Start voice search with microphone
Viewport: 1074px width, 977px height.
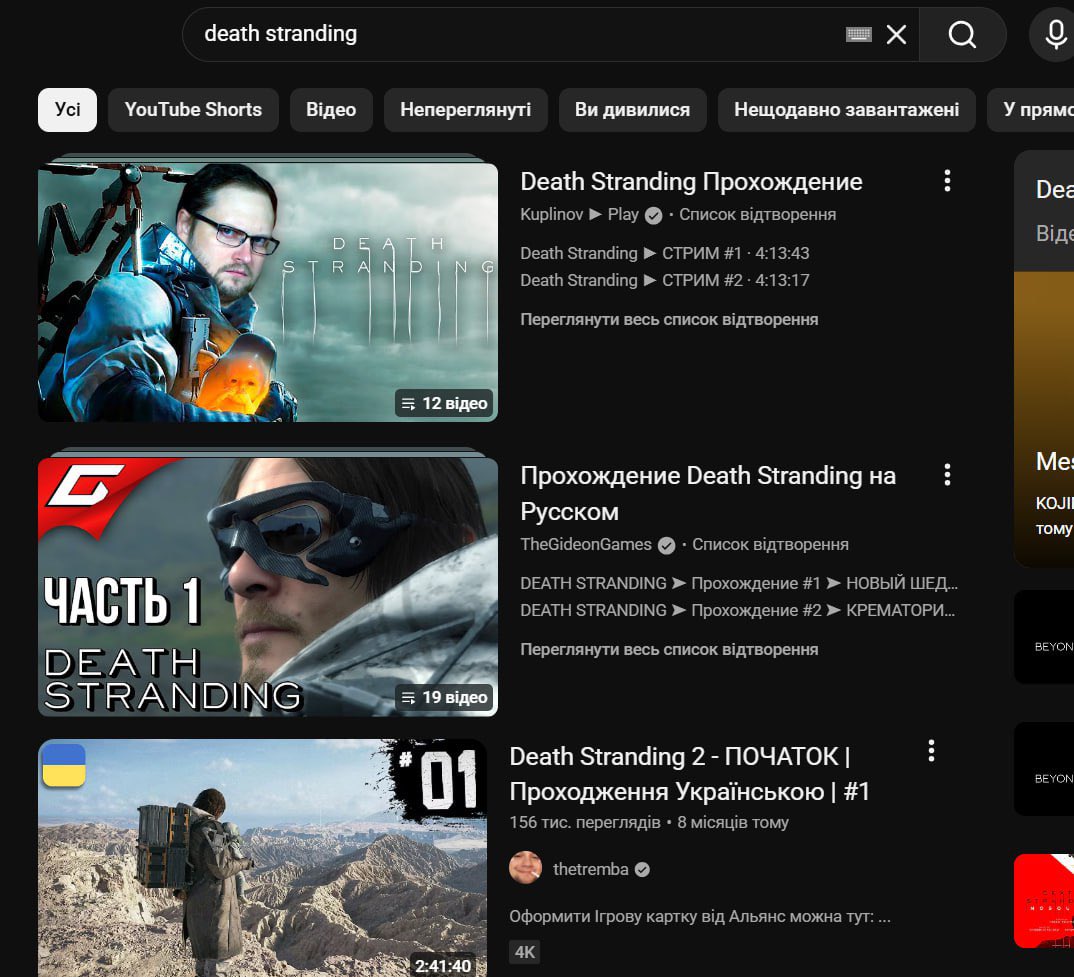click(x=1056, y=34)
